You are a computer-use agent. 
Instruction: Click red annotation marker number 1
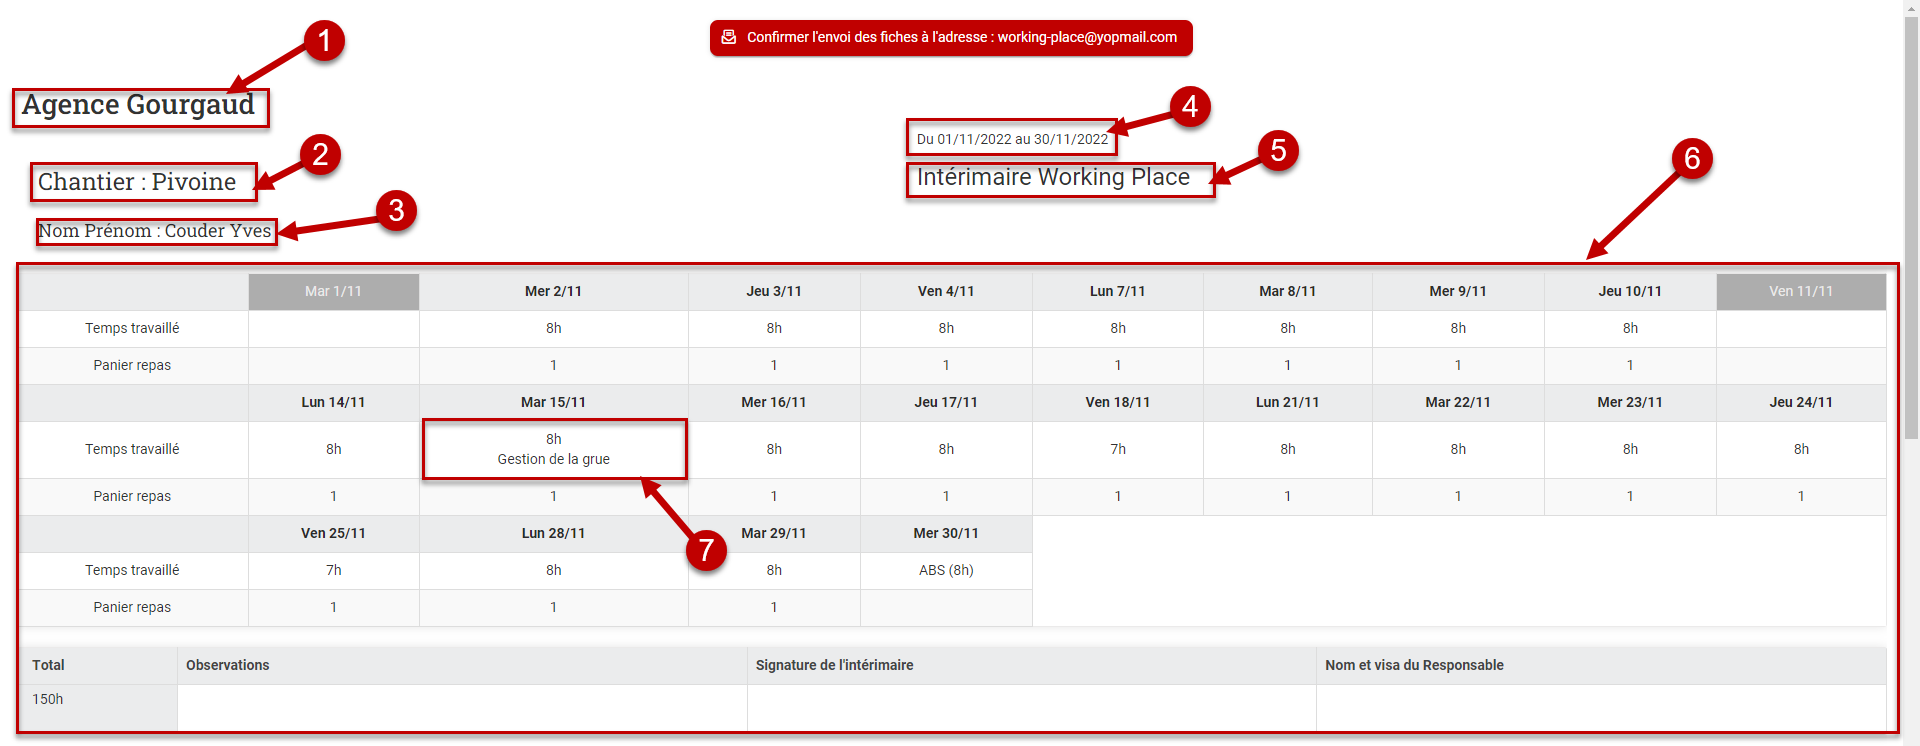(324, 41)
